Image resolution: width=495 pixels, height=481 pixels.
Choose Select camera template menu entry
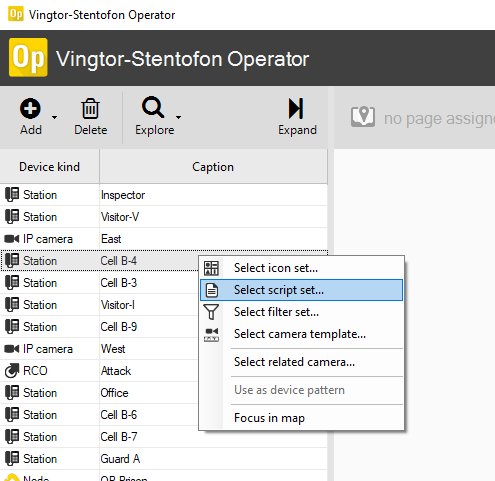click(302, 334)
